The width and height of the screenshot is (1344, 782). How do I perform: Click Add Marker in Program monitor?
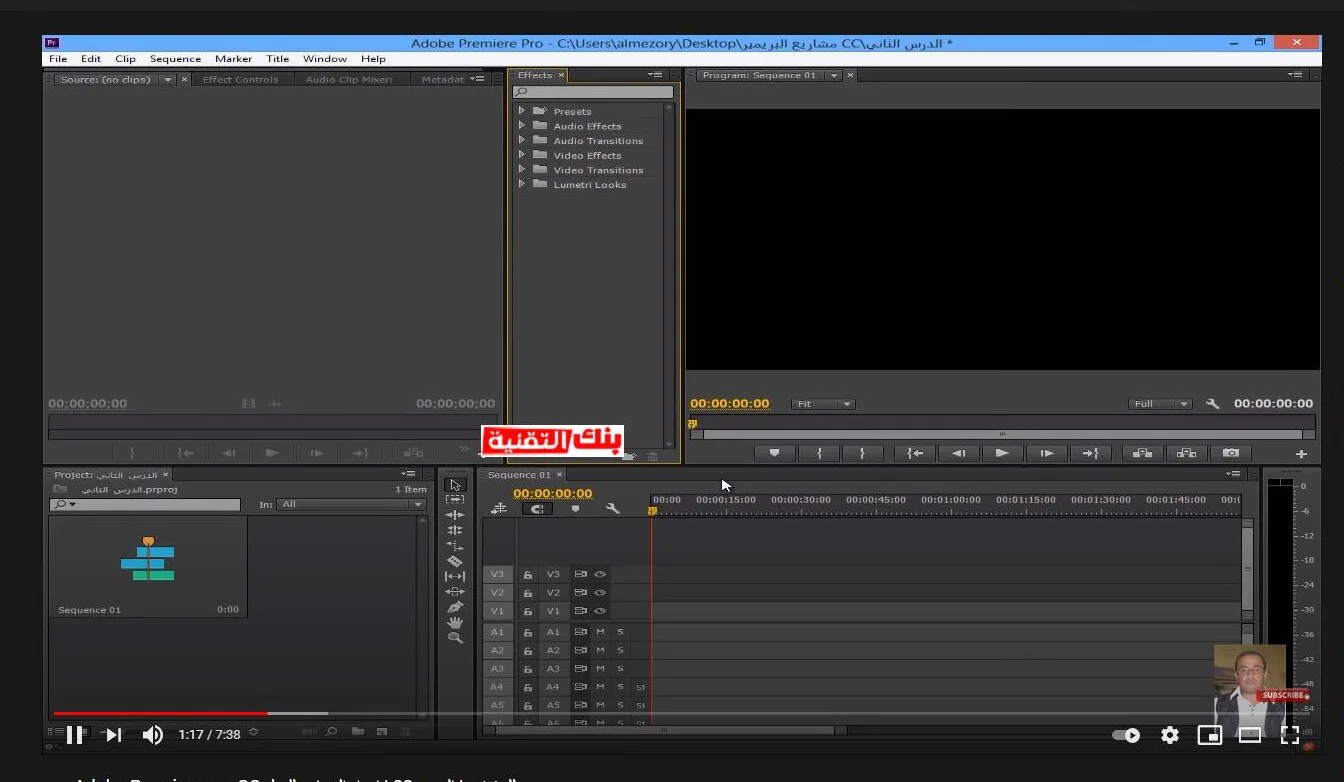point(774,453)
